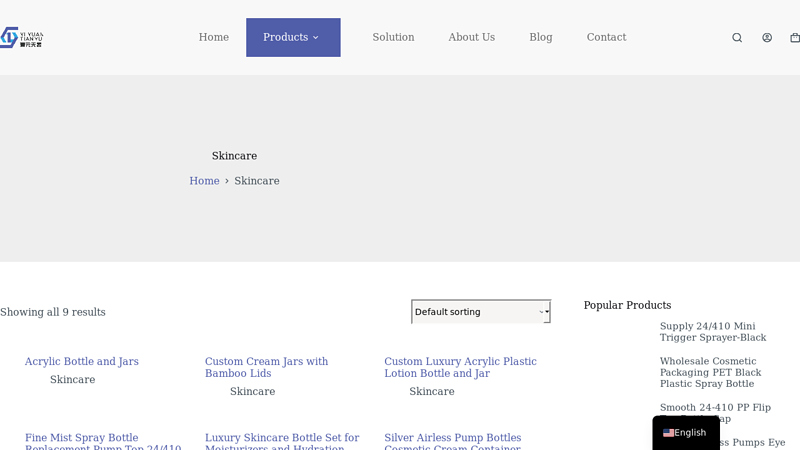The image size is (800, 450).
Task: Visit the Blog page
Action: tap(541, 37)
